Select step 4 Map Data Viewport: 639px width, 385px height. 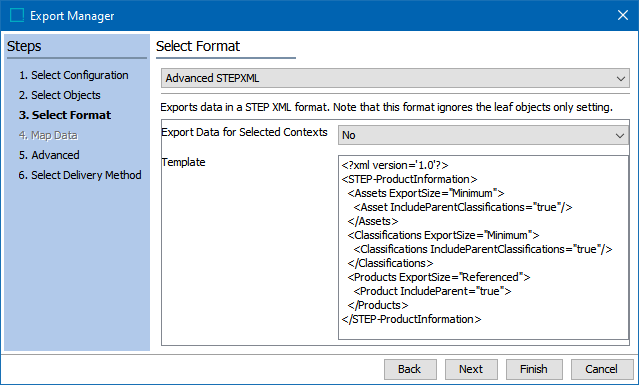click(48, 135)
